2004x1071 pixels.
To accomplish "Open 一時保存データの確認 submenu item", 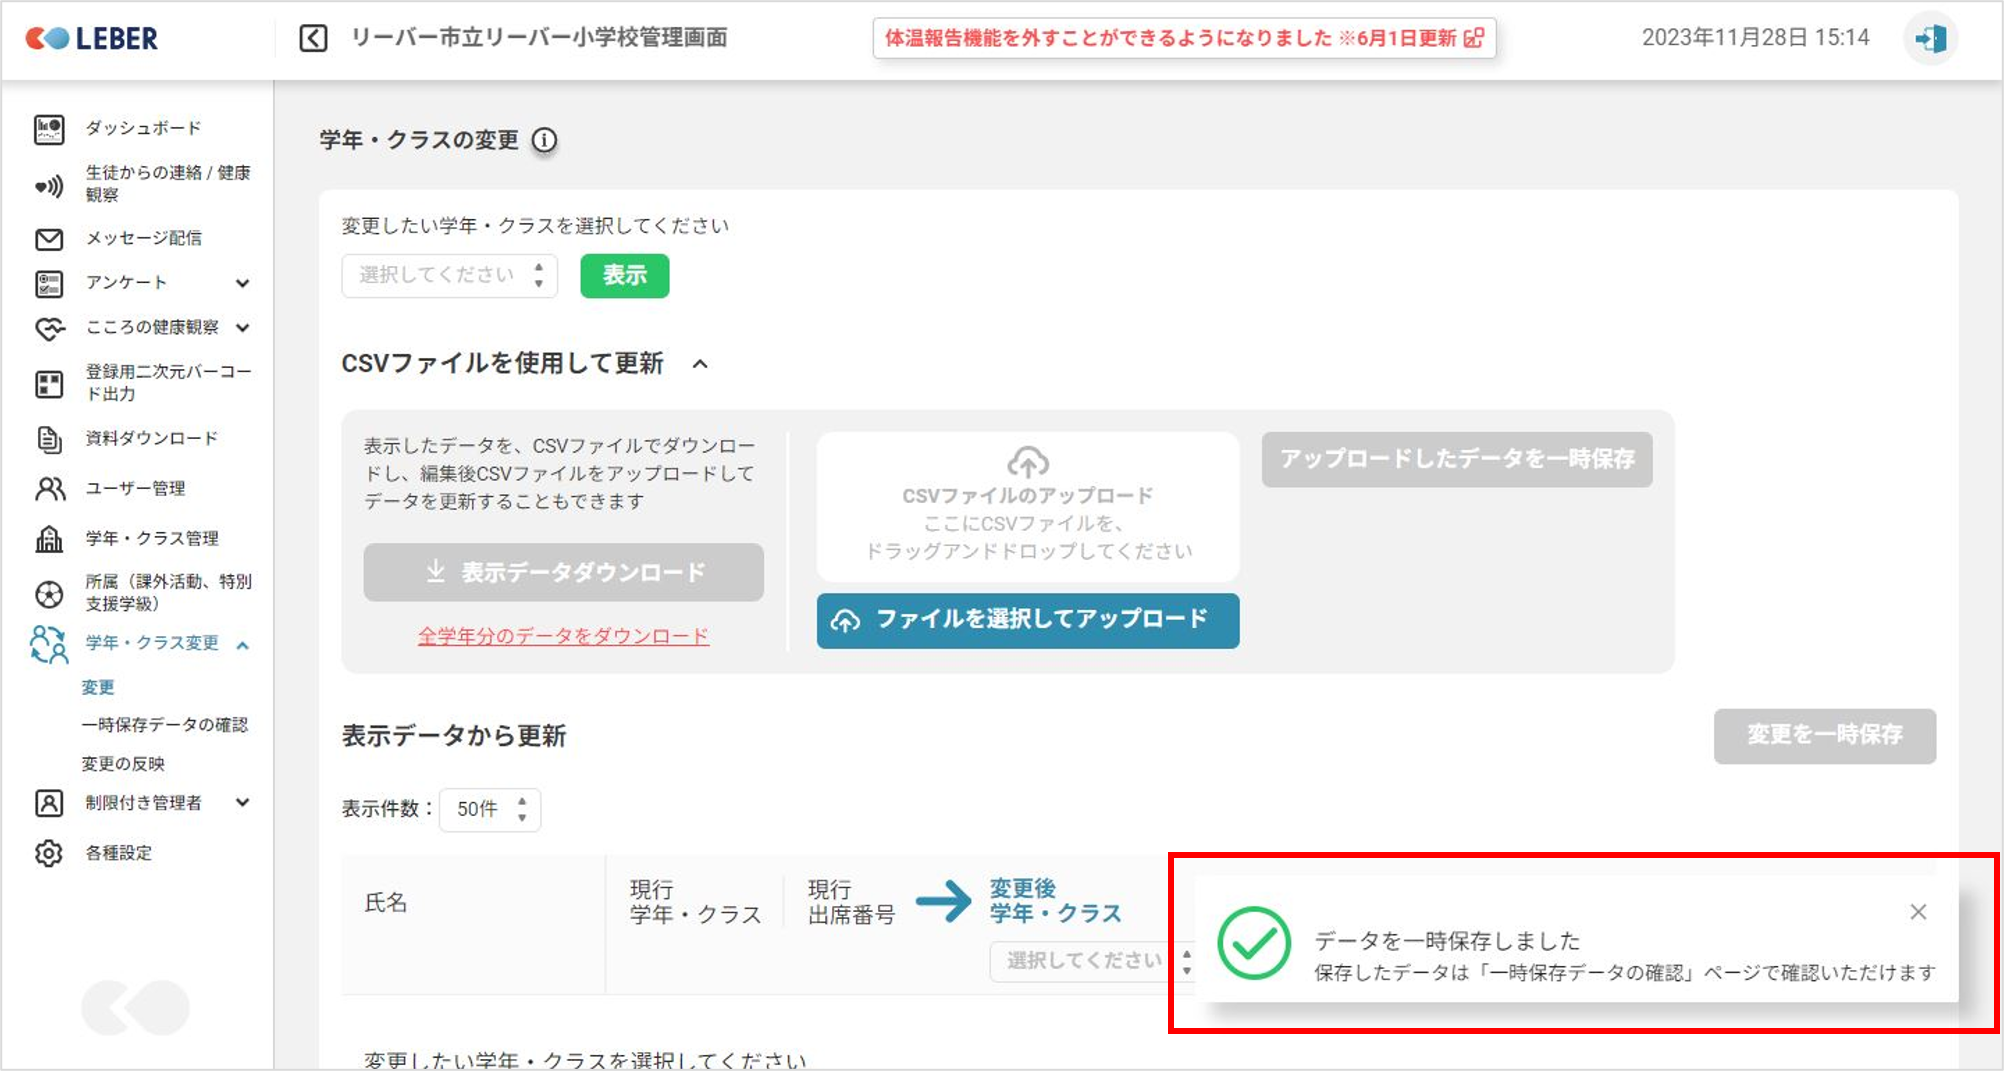I will [165, 725].
